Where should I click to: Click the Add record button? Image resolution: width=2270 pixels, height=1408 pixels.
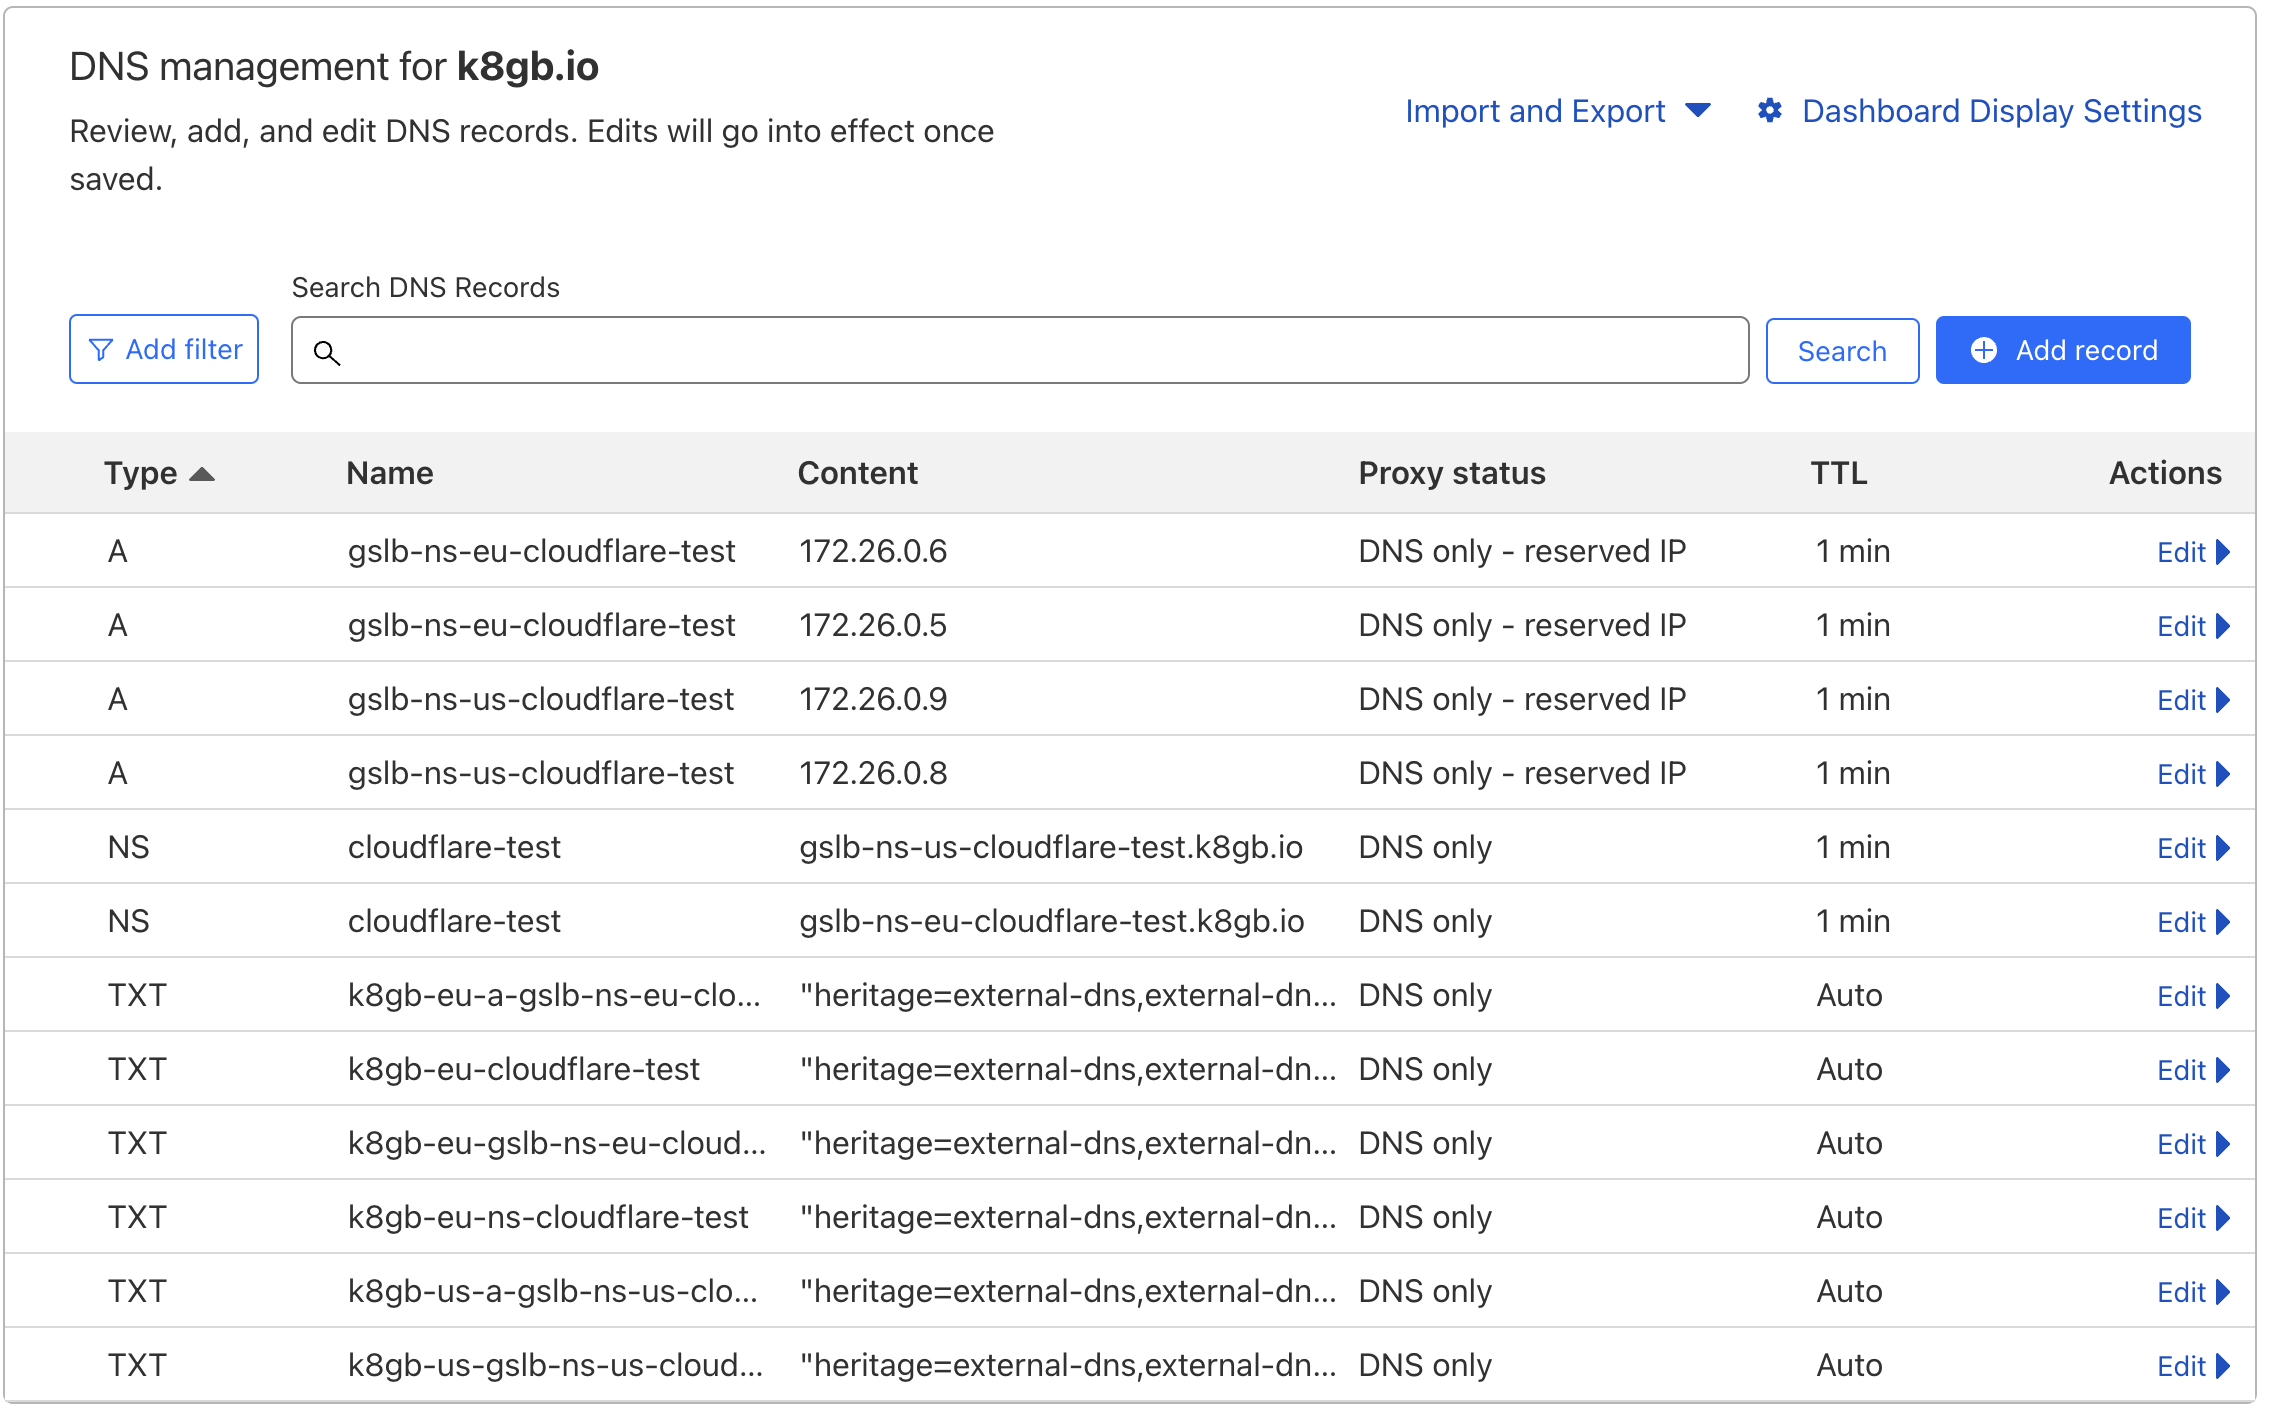[2062, 350]
